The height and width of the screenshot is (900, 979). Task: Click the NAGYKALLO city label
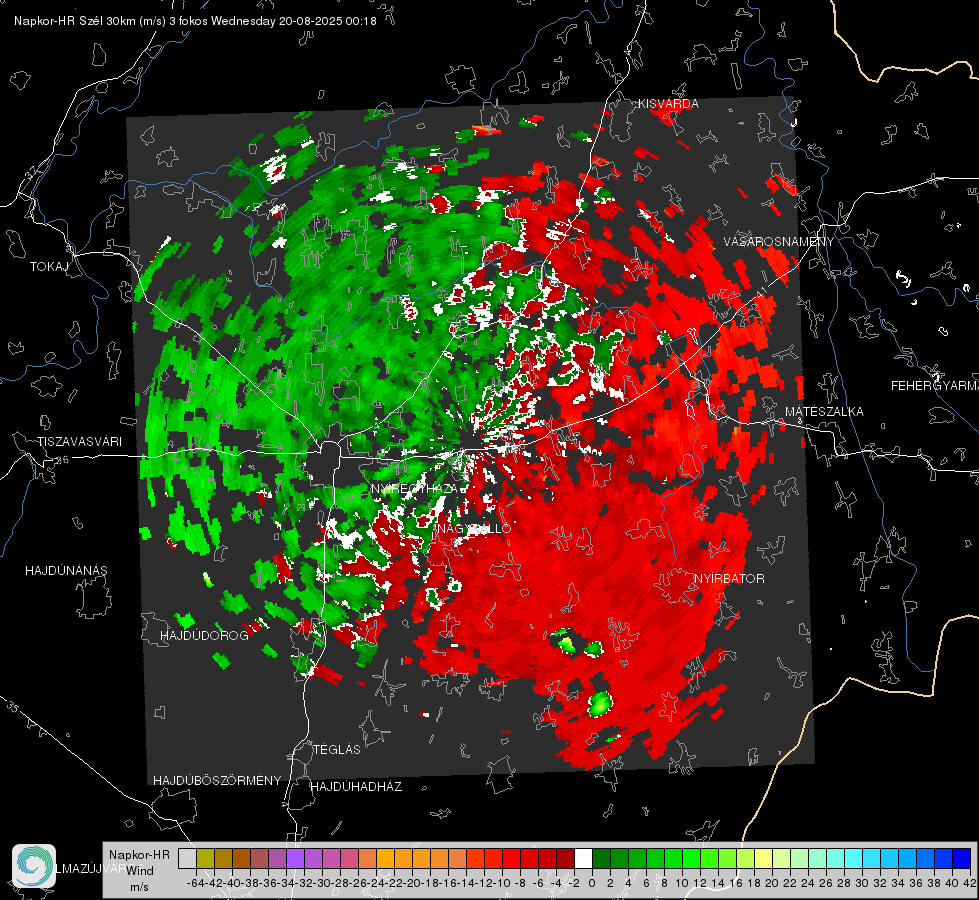click(474, 529)
